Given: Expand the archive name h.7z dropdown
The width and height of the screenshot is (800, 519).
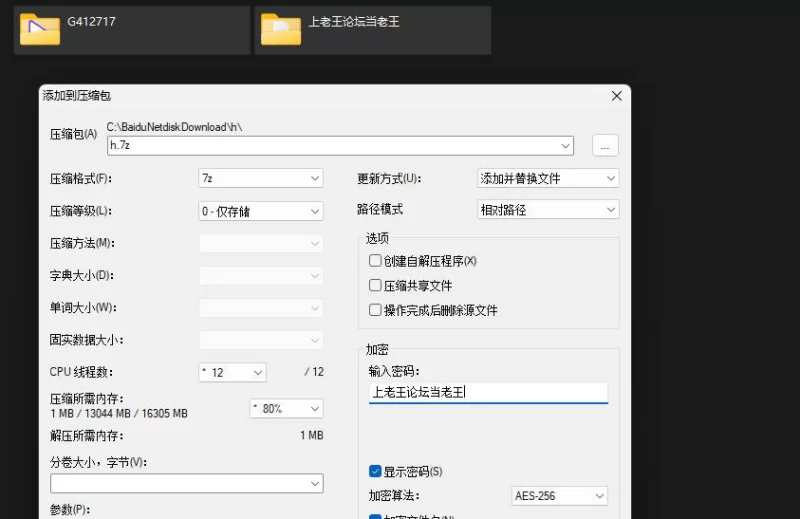Looking at the screenshot, I should pyautogui.click(x=565, y=146).
